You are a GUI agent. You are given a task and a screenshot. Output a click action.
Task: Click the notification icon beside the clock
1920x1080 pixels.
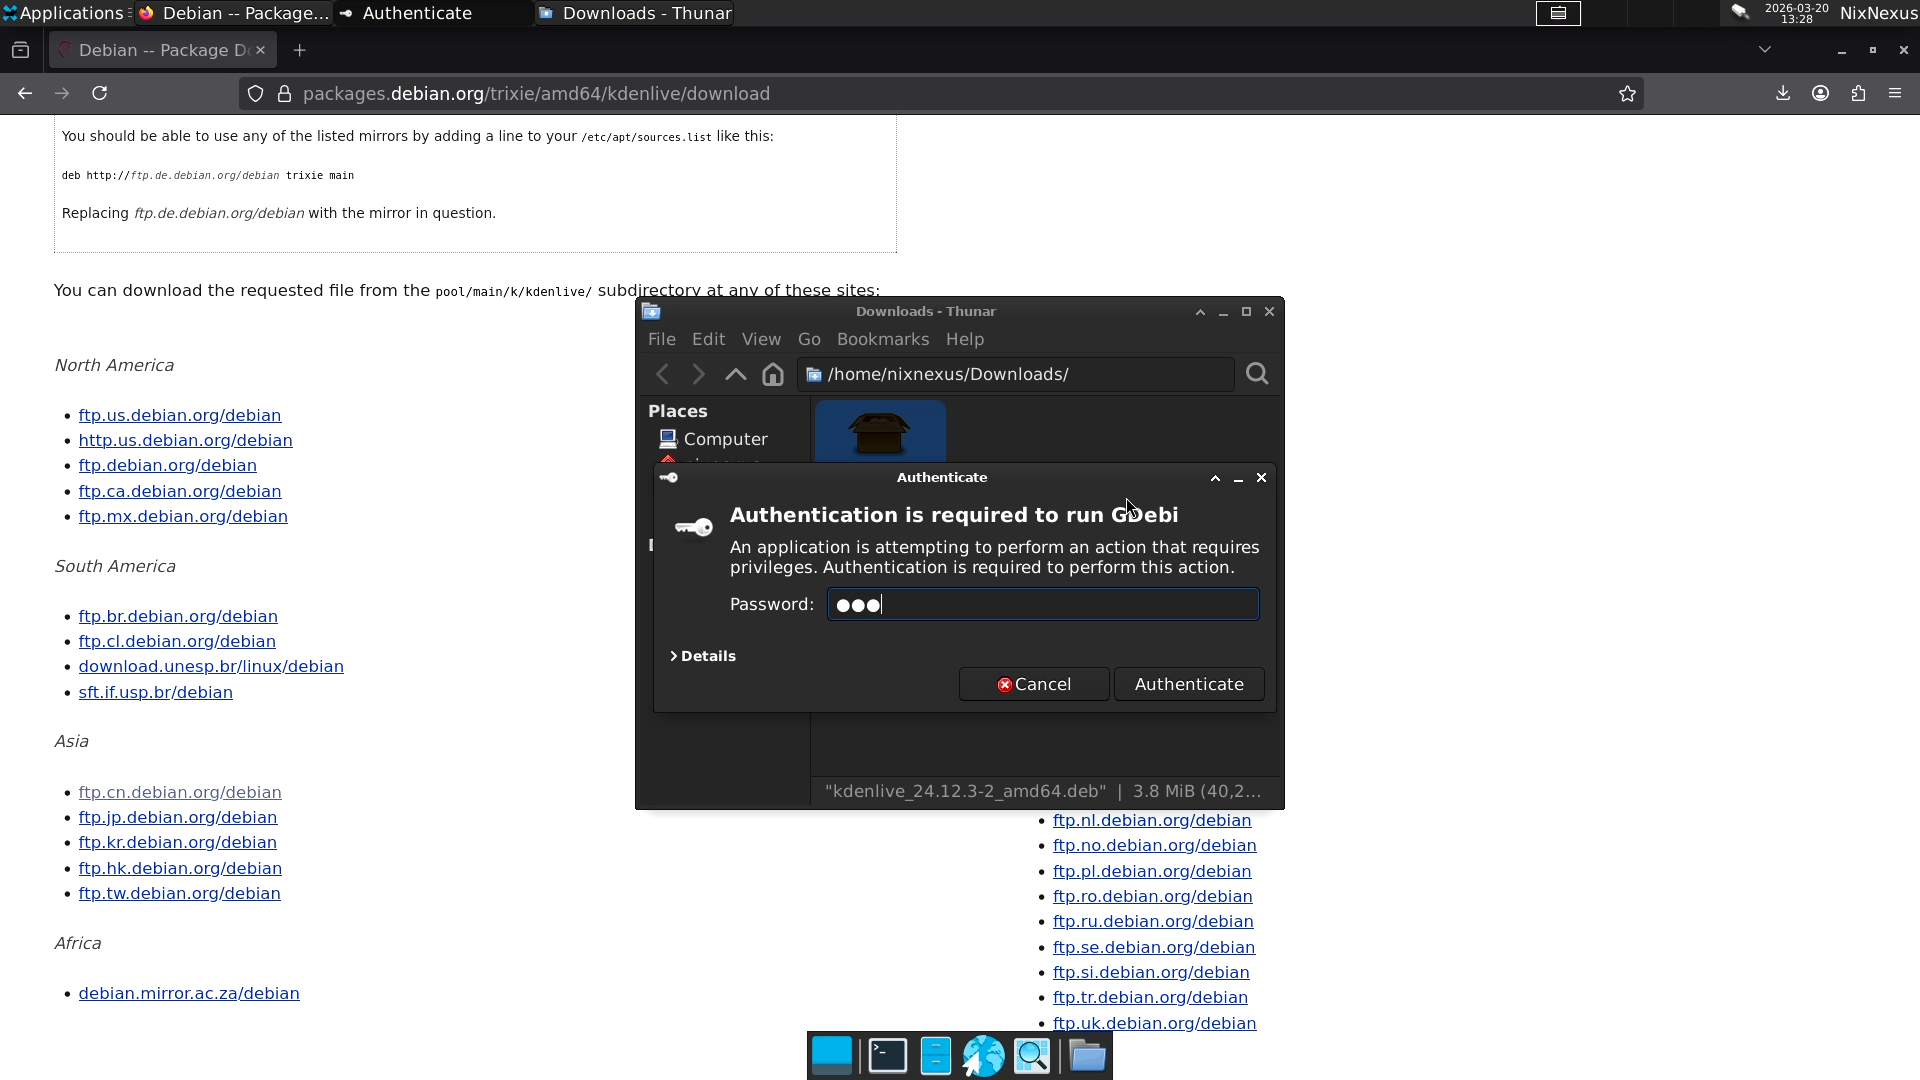point(1740,12)
